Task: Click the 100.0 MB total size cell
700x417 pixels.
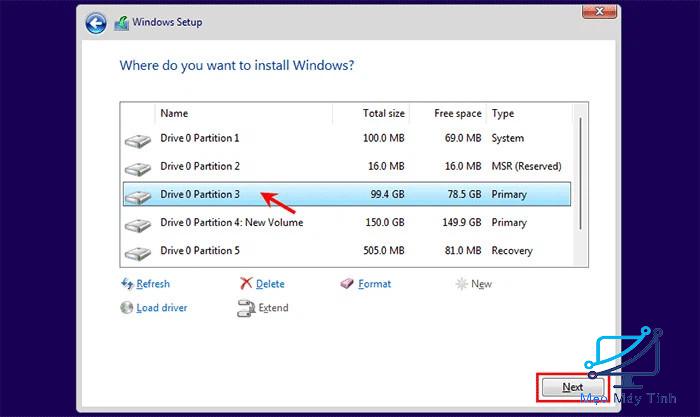Action: (383, 138)
